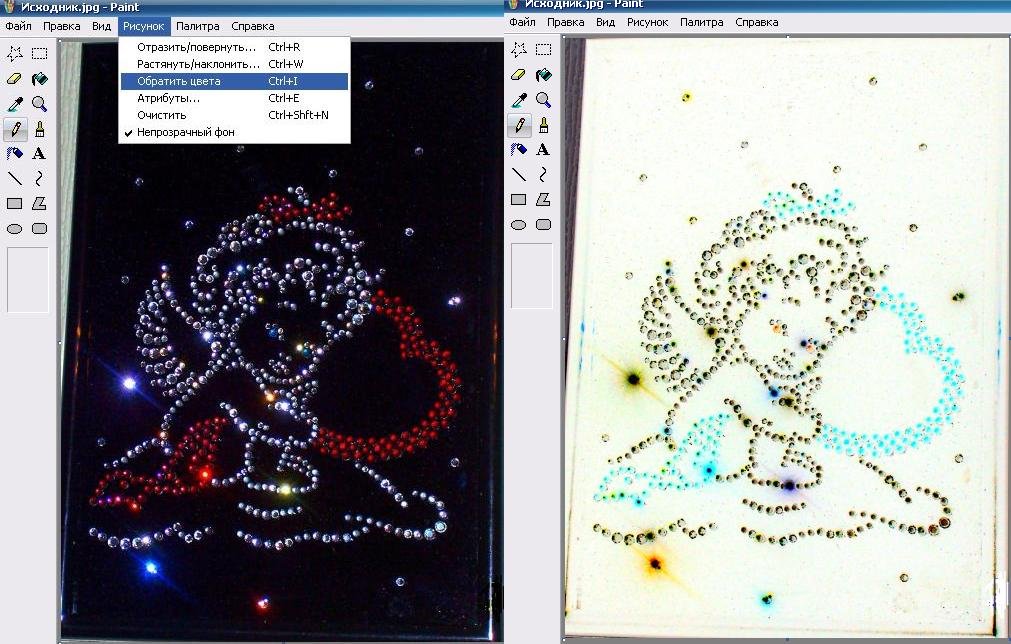Open the Файл menu in right window
The width and height of the screenshot is (1011, 644).
pos(522,22)
